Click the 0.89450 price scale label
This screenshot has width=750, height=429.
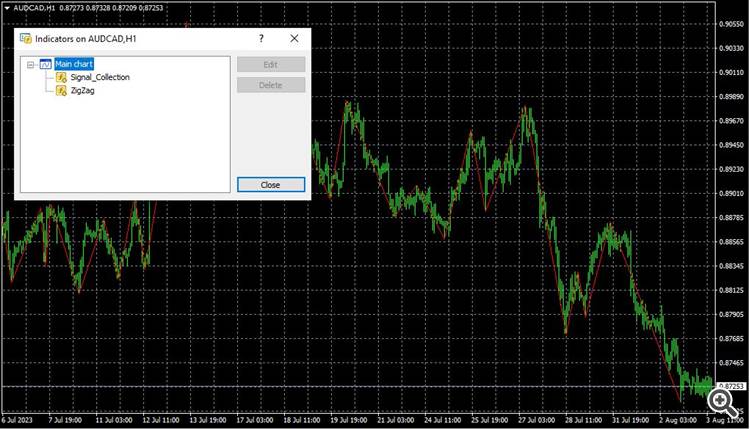point(732,145)
